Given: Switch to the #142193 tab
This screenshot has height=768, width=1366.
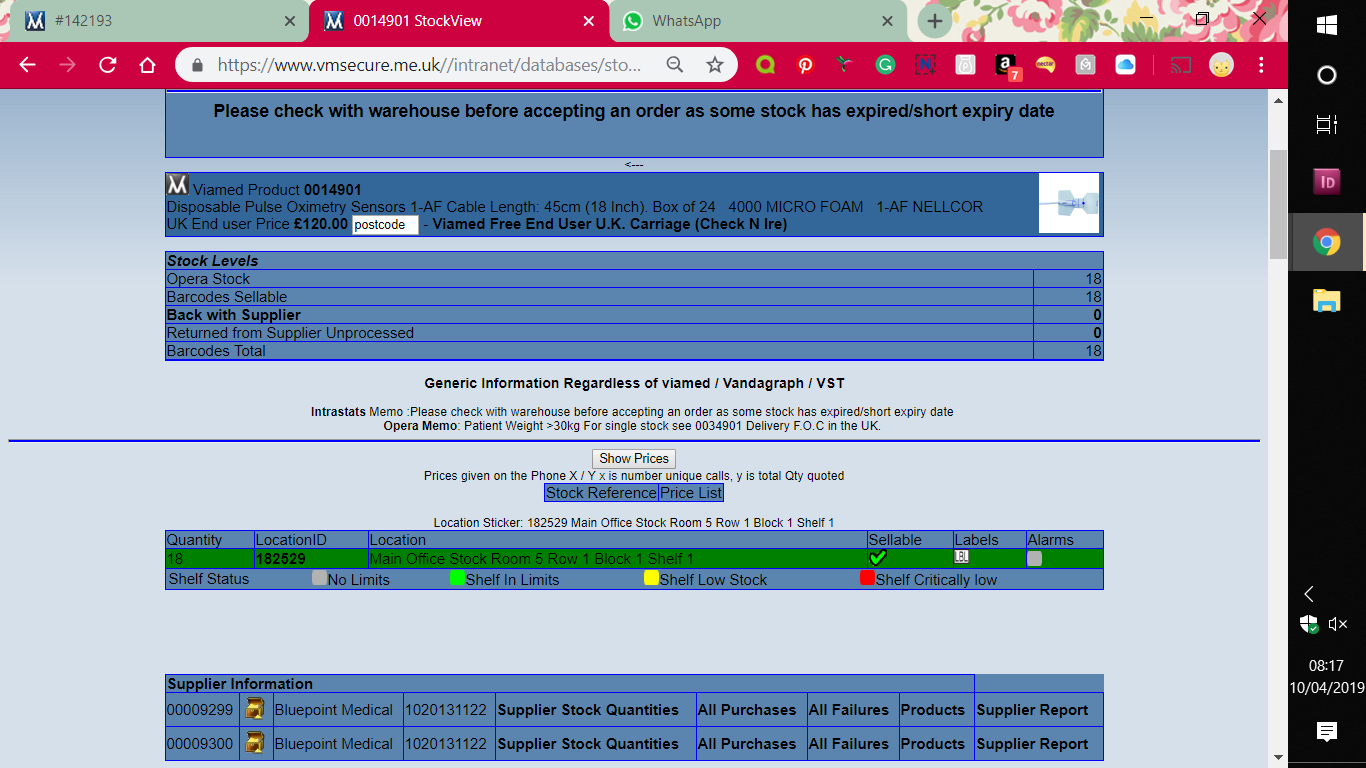Looking at the screenshot, I should 150,21.
